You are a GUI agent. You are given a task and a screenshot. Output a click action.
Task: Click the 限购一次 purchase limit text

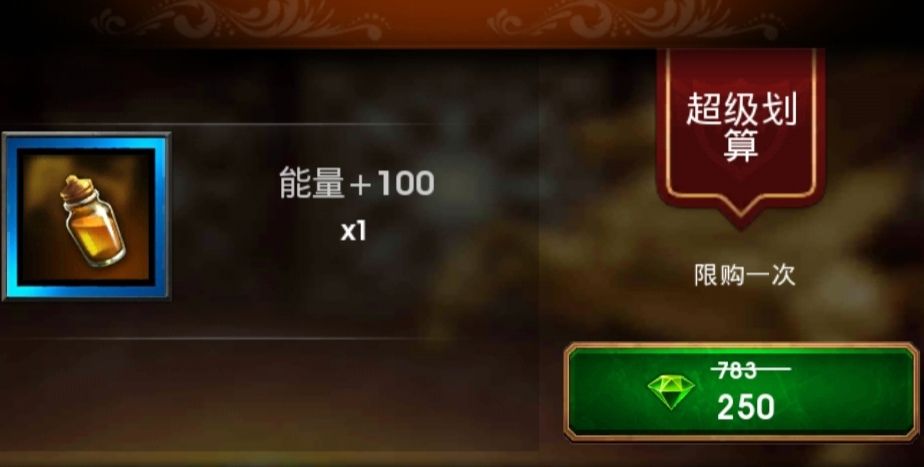click(x=744, y=275)
